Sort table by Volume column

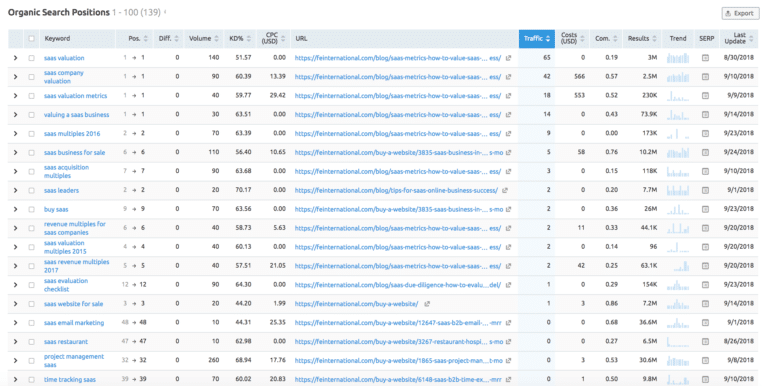tap(204, 39)
